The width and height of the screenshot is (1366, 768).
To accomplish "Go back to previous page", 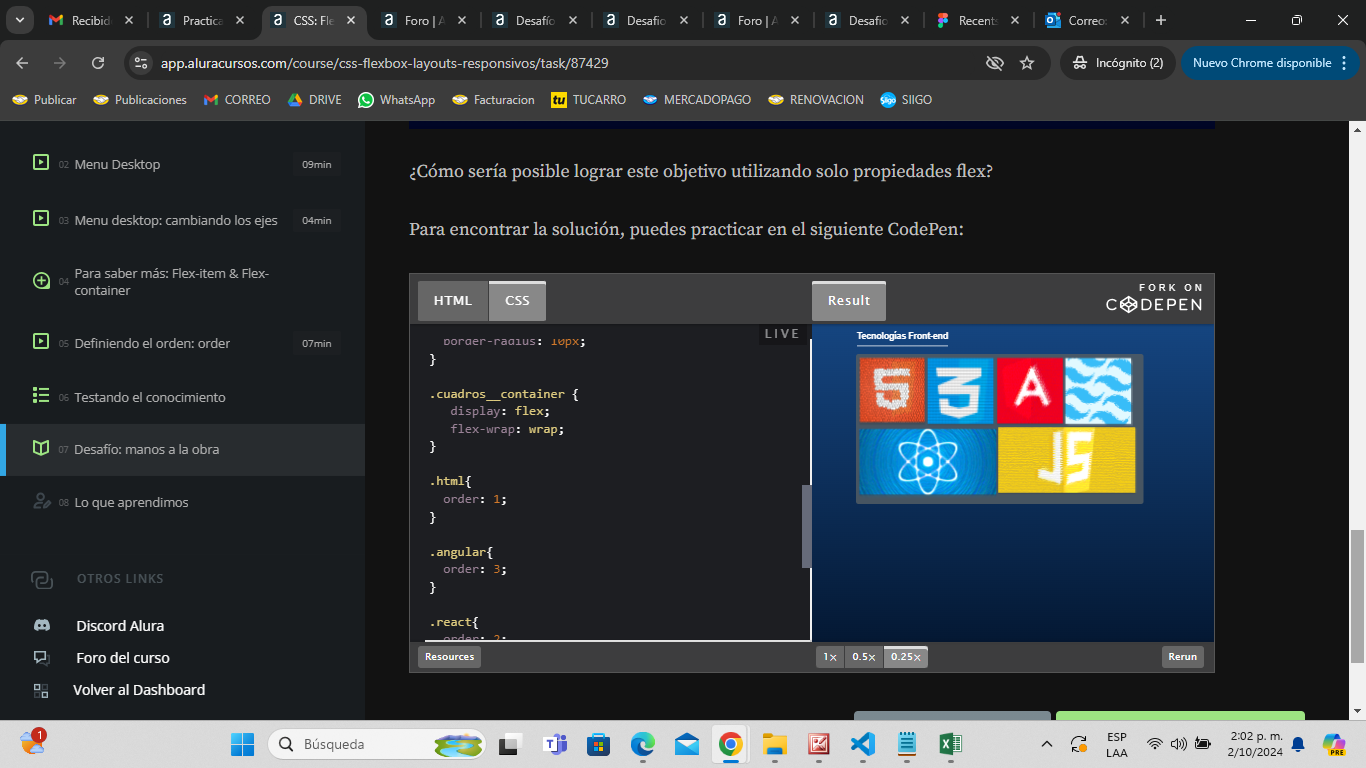I will 23,63.
